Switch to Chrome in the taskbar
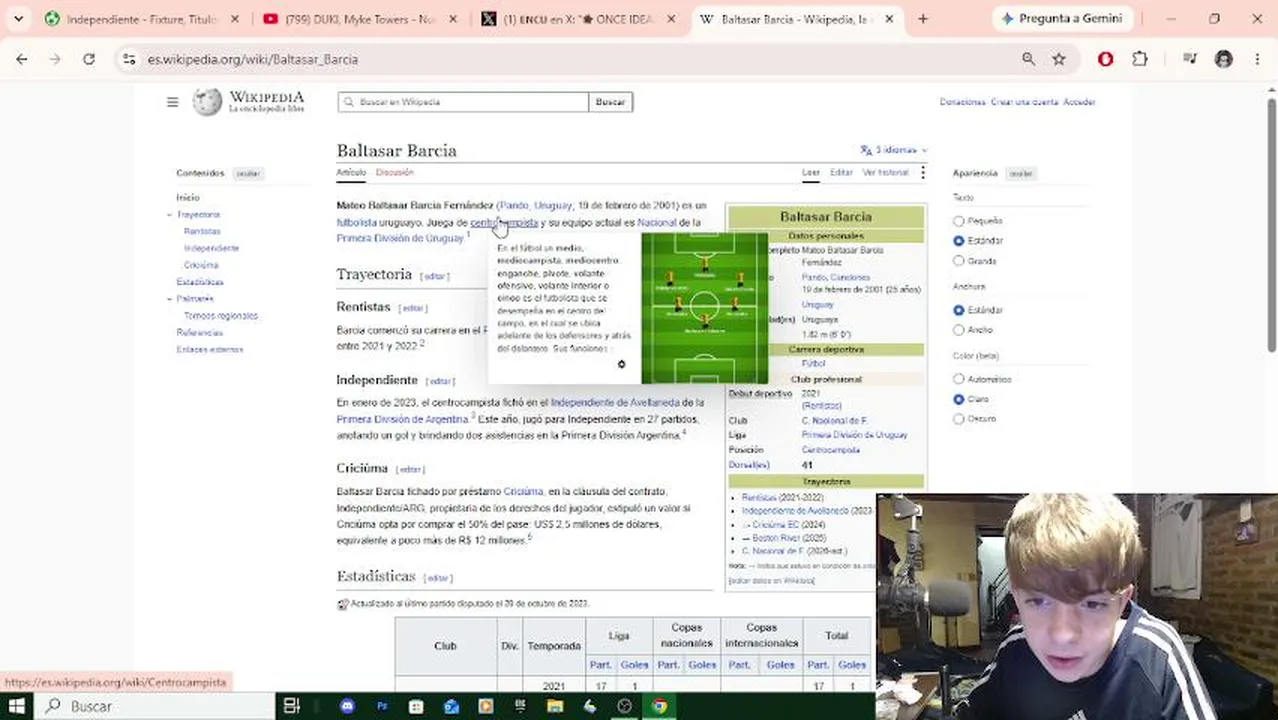Viewport: 1278px width, 720px height. point(659,706)
